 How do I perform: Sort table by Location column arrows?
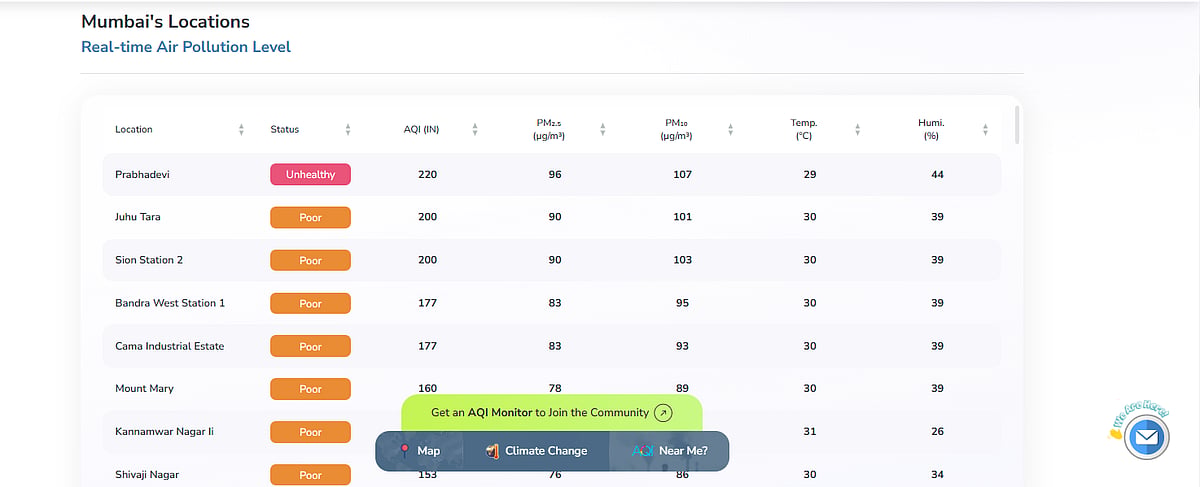(x=241, y=129)
